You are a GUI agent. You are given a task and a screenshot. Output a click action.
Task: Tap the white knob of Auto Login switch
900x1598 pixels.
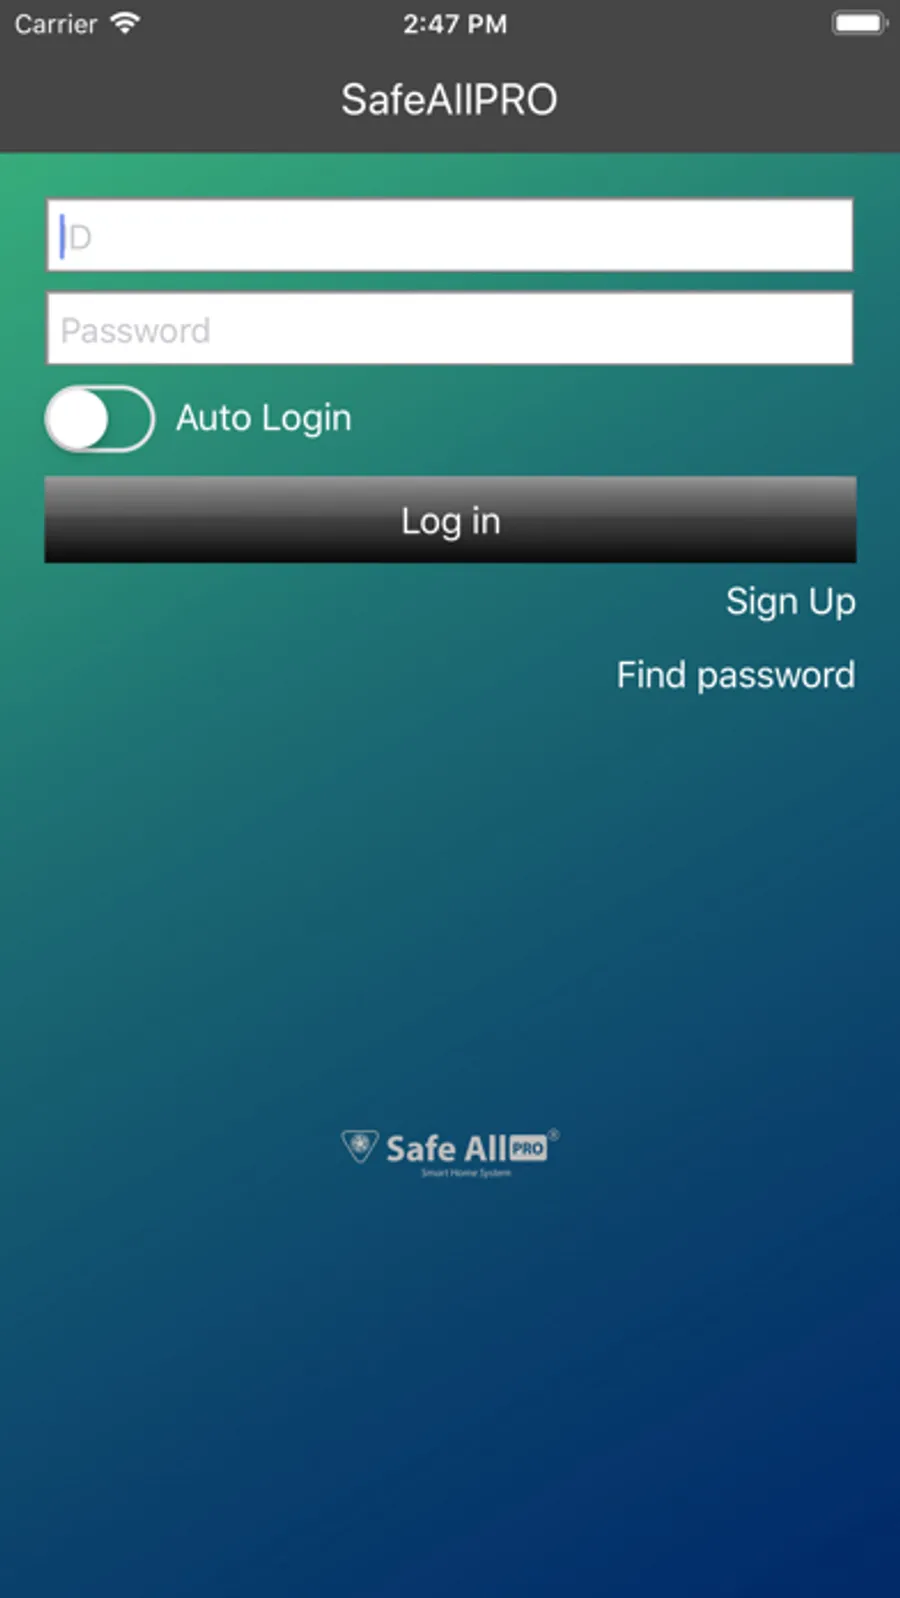[x=78, y=419]
